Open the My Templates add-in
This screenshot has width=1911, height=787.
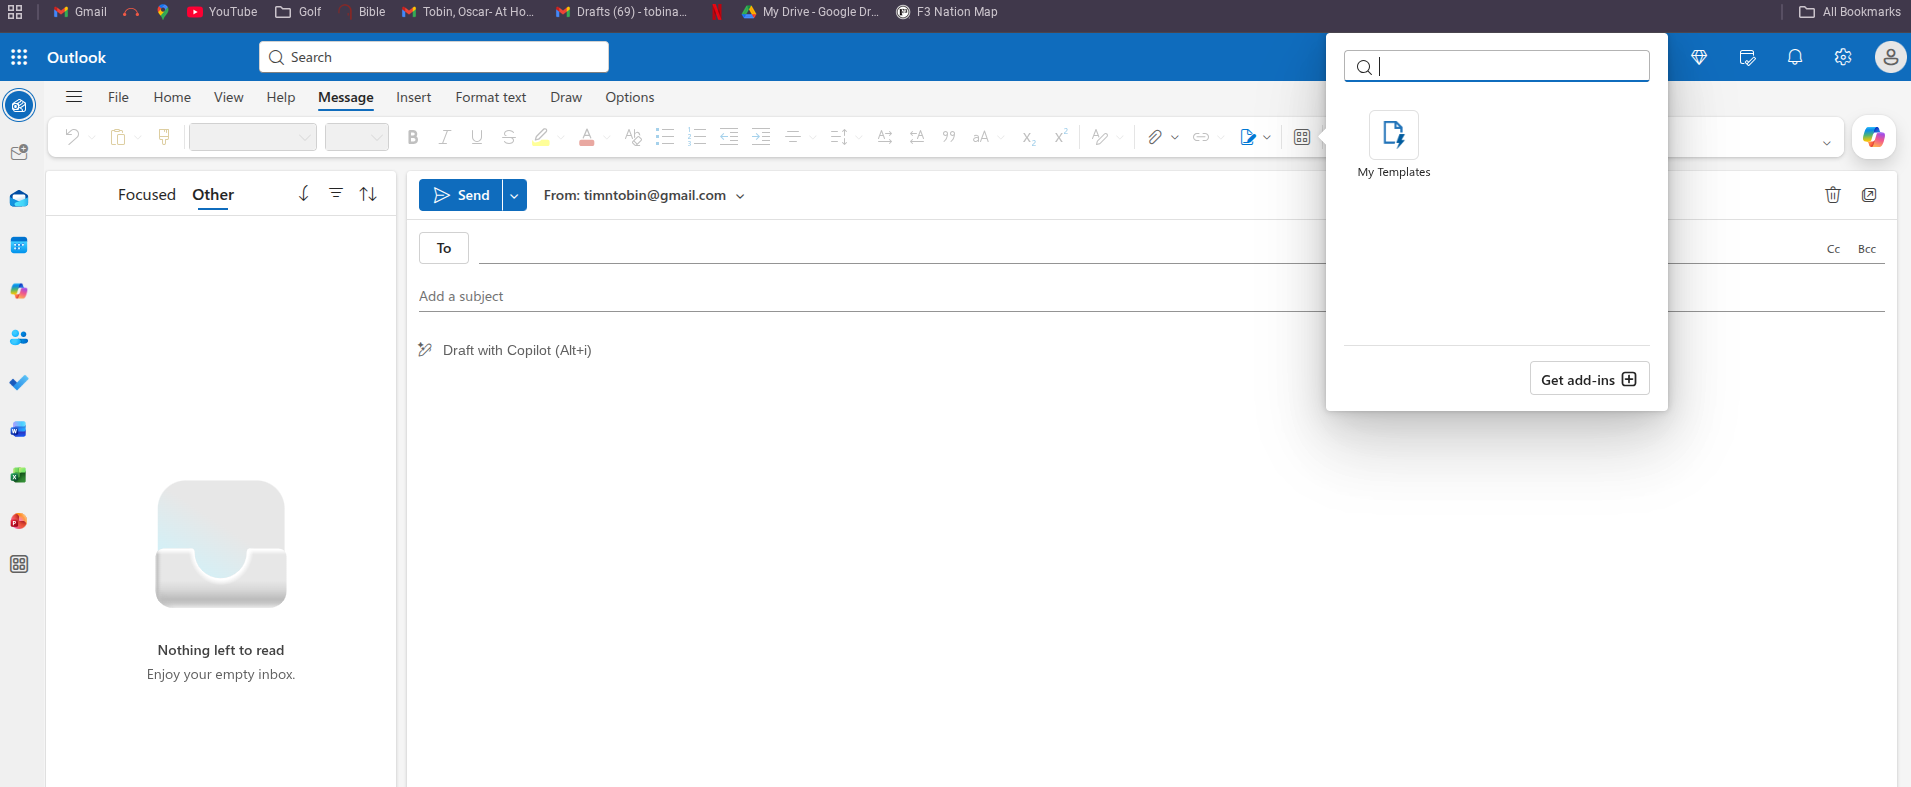[x=1394, y=144]
